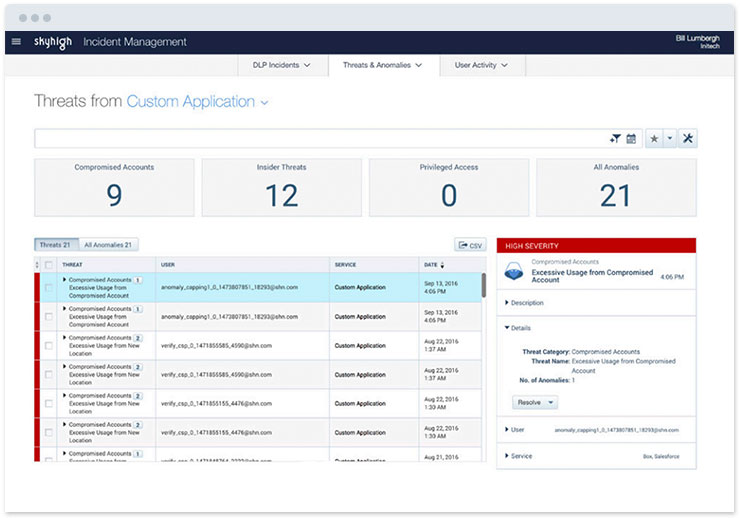Open the hamburger navigation menu
Image resolution: width=740 pixels, height=518 pixels.
(16, 42)
